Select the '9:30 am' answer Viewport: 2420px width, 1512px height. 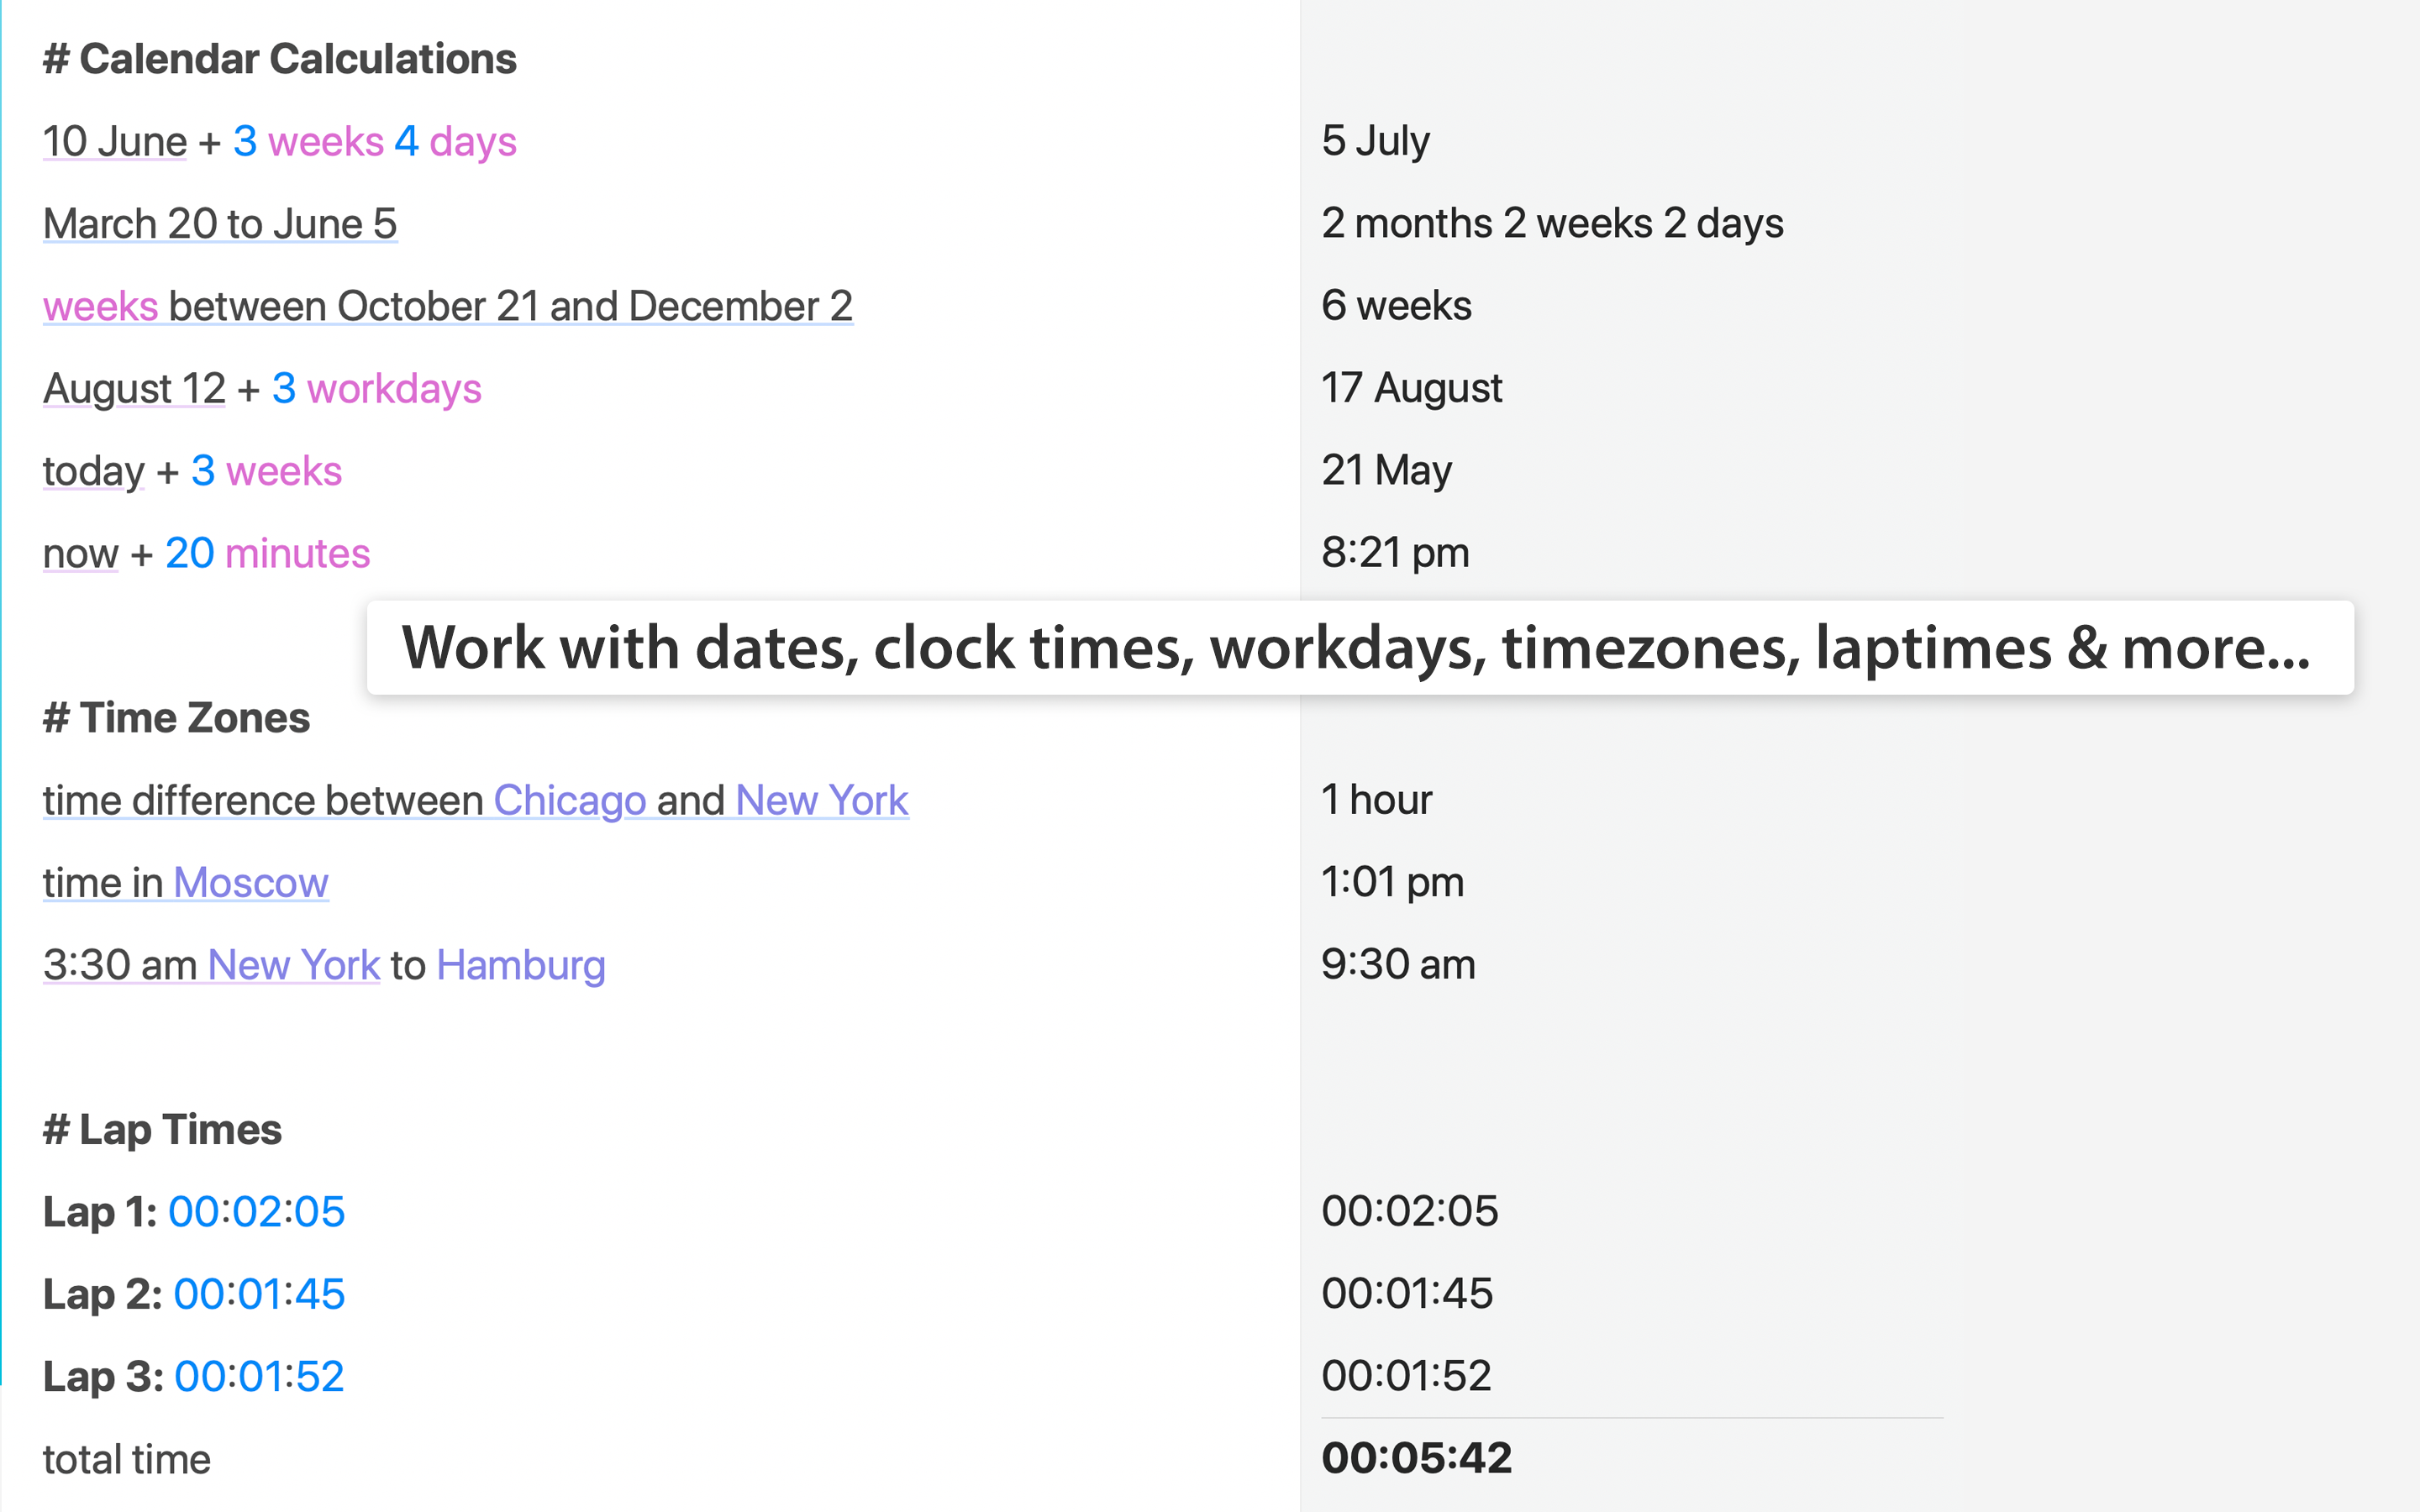pyautogui.click(x=1398, y=965)
